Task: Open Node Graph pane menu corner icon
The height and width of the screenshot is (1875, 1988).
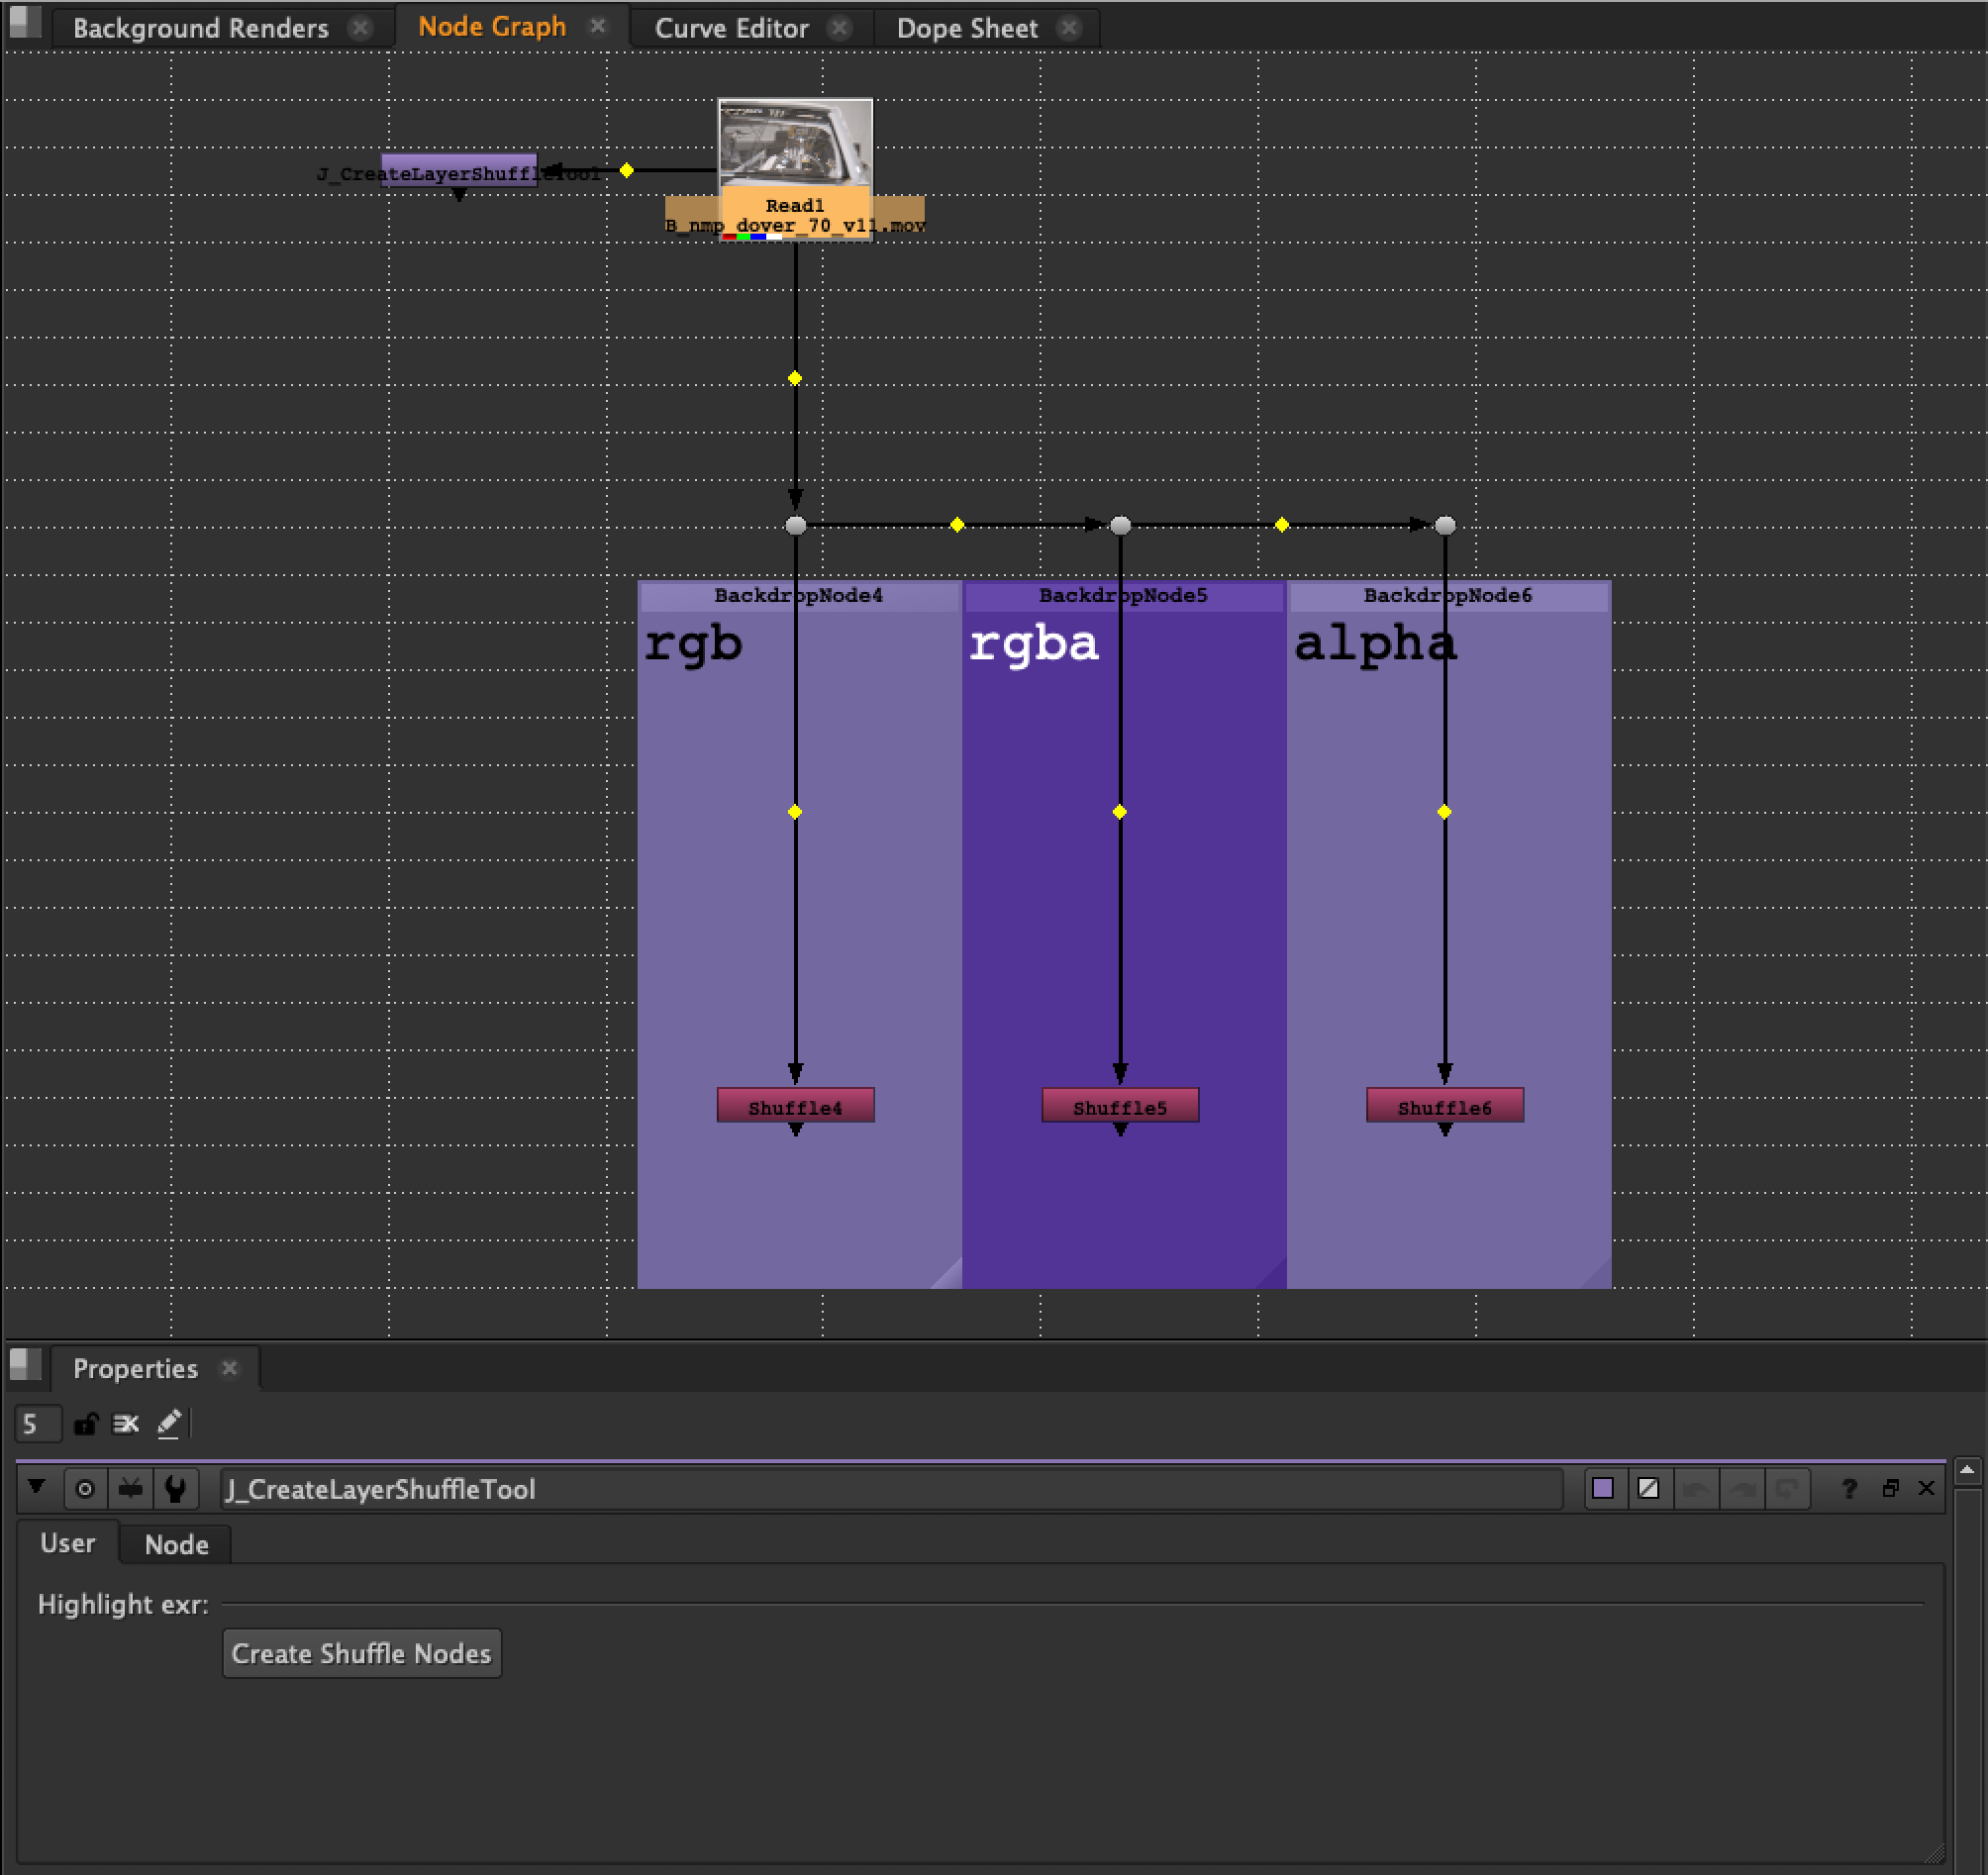Action: [x=25, y=22]
